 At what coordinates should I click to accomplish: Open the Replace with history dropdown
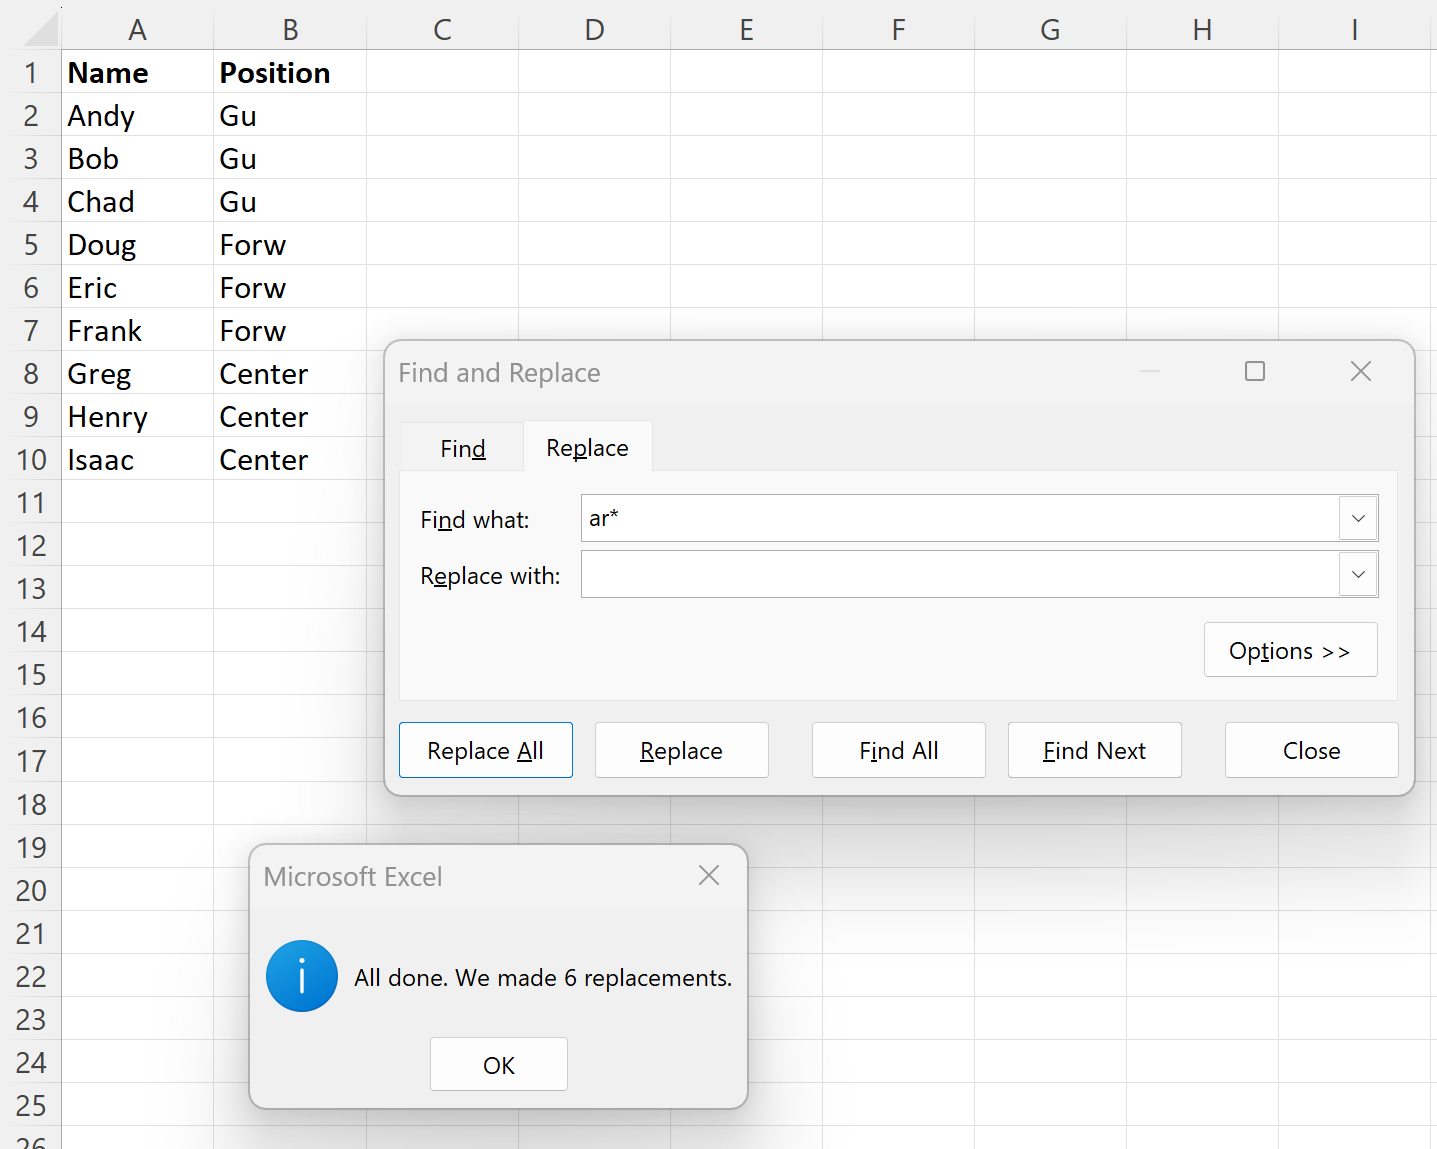point(1358,574)
